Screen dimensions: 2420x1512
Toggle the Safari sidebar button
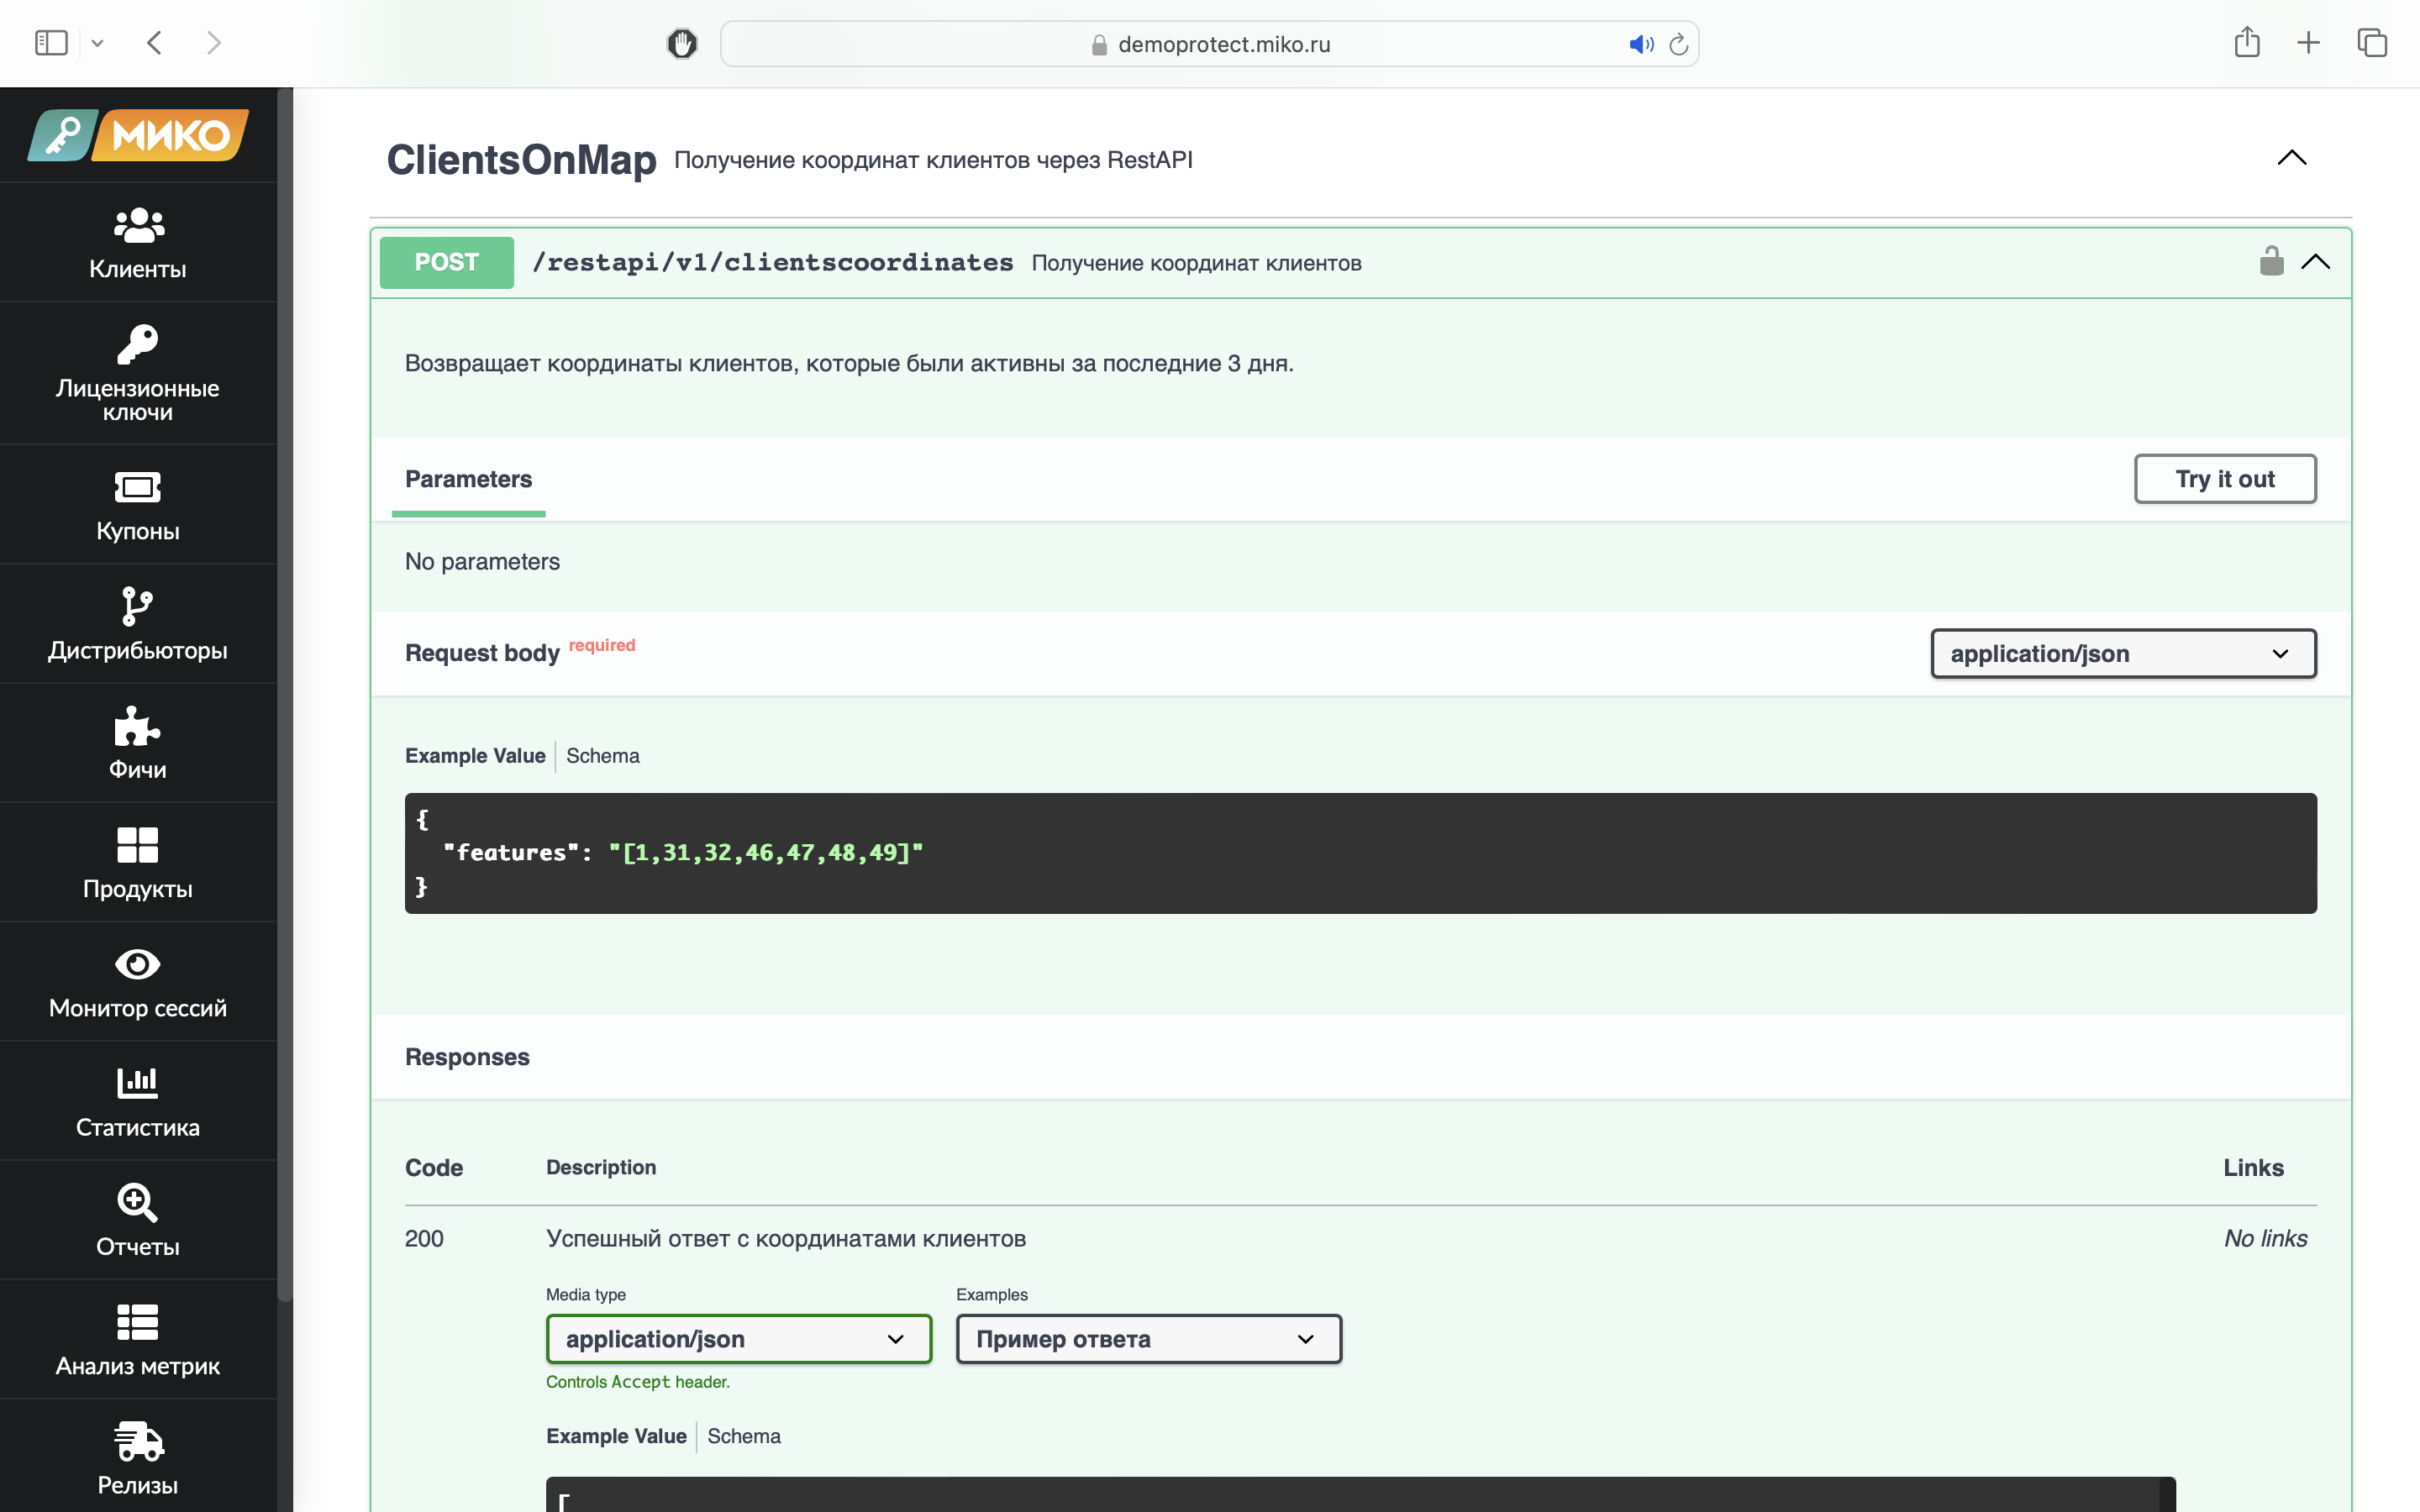tap(51, 43)
